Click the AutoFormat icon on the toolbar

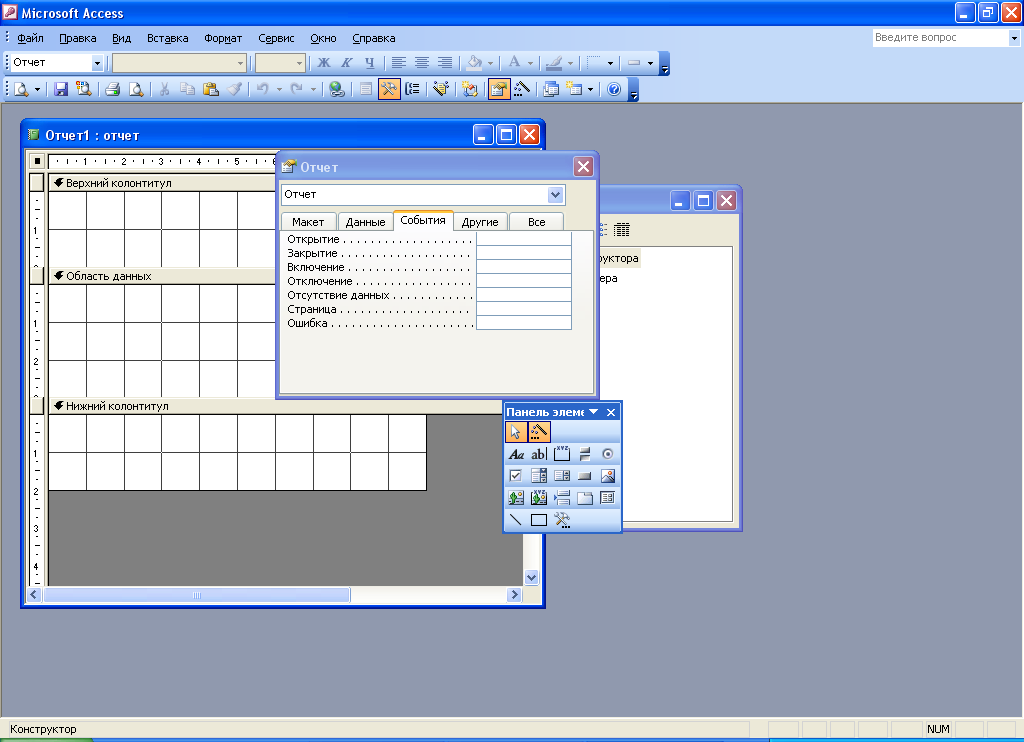tap(441, 89)
